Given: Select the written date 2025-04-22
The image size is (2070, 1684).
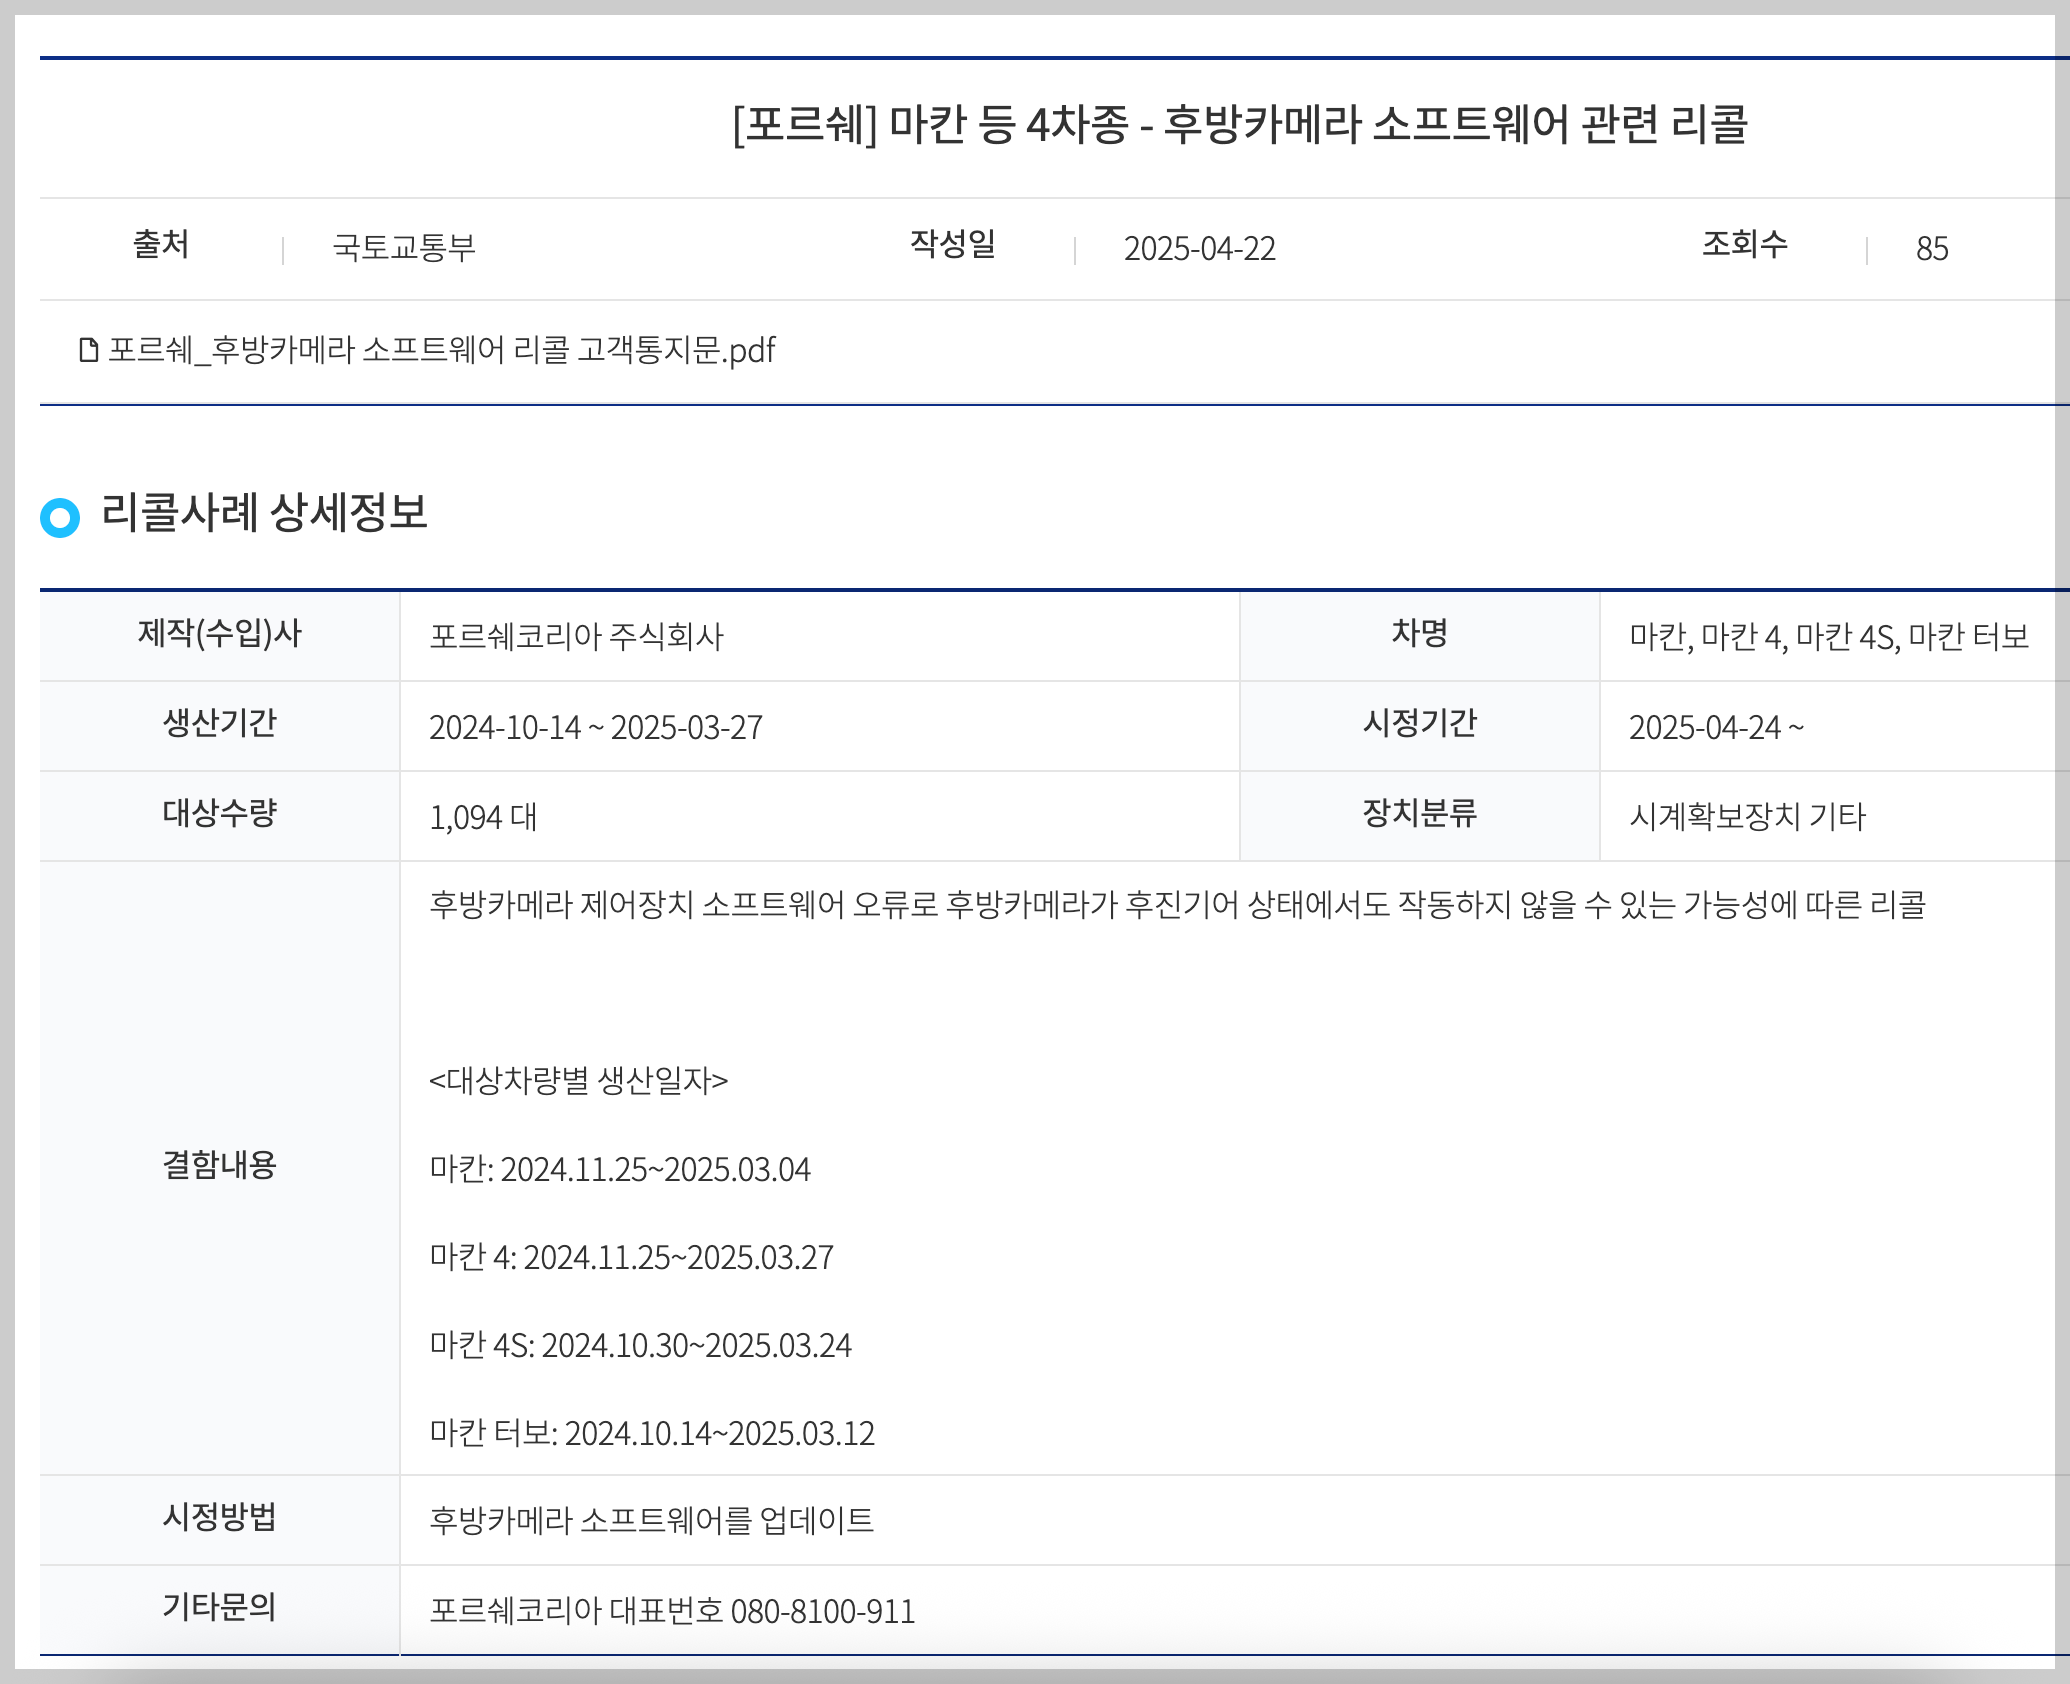Looking at the screenshot, I should [1200, 248].
